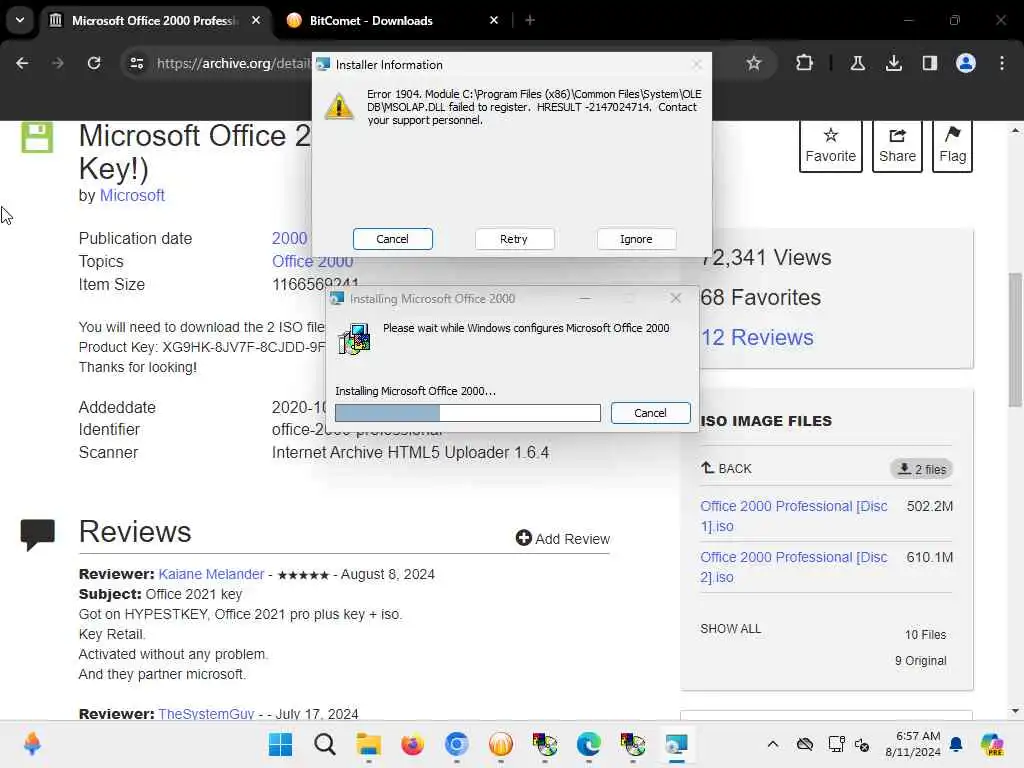Click Cancel in Installer Information dialog

[x=392, y=239]
